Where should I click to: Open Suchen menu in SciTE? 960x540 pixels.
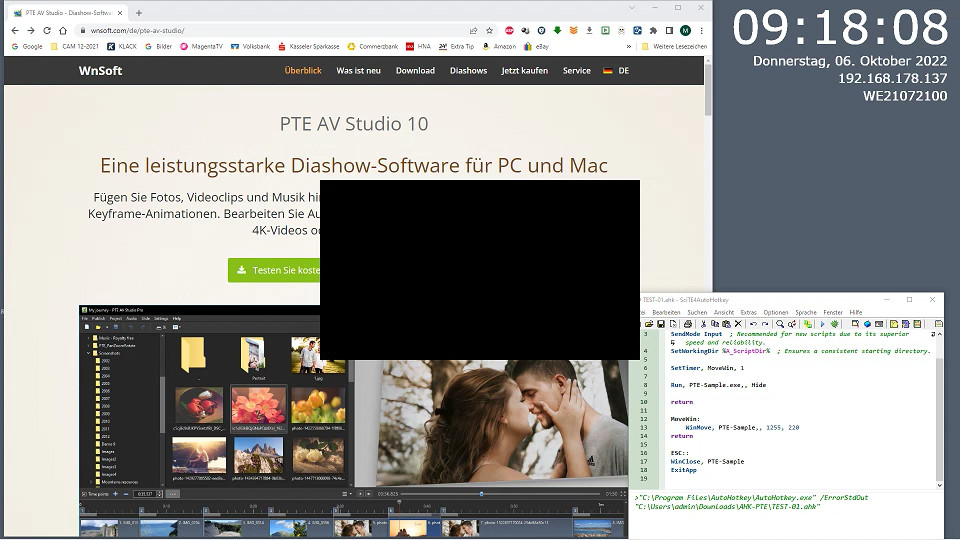click(x=697, y=312)
